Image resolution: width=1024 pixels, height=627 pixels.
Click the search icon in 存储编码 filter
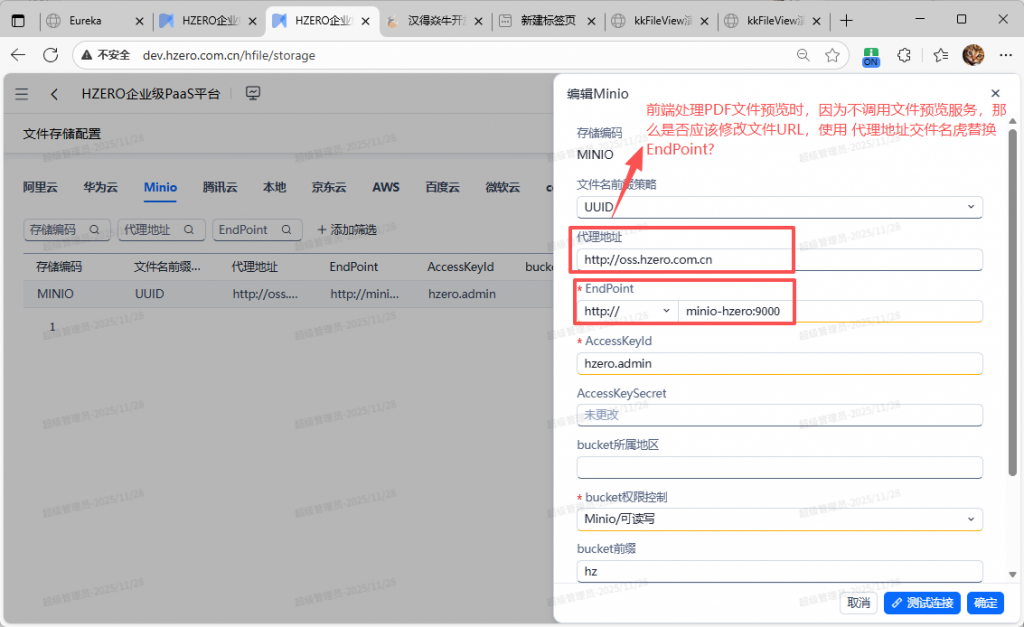[x=95, y=230]
